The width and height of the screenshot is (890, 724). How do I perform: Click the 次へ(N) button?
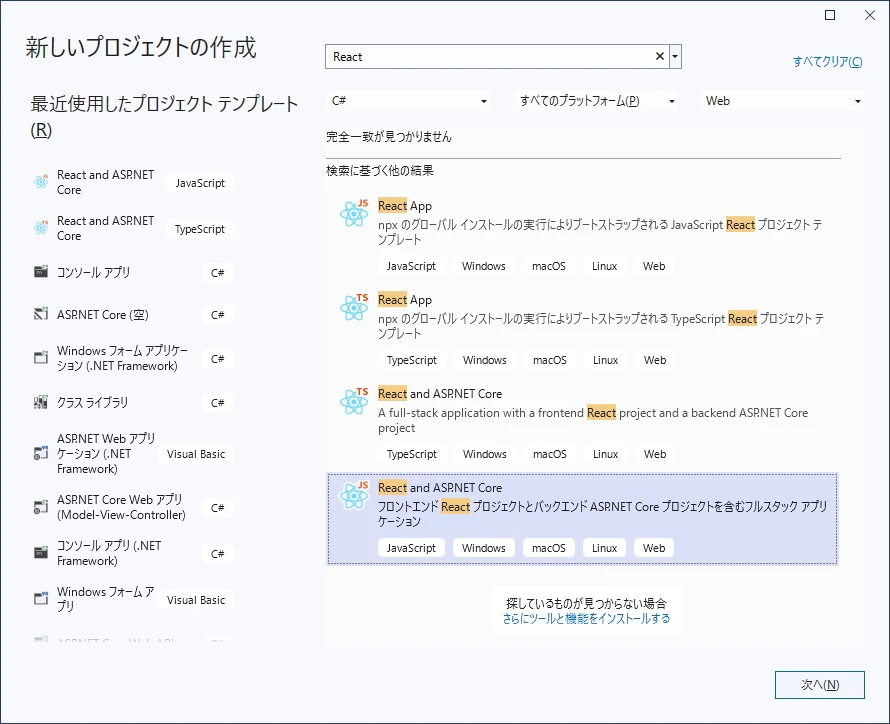point(820,685)
